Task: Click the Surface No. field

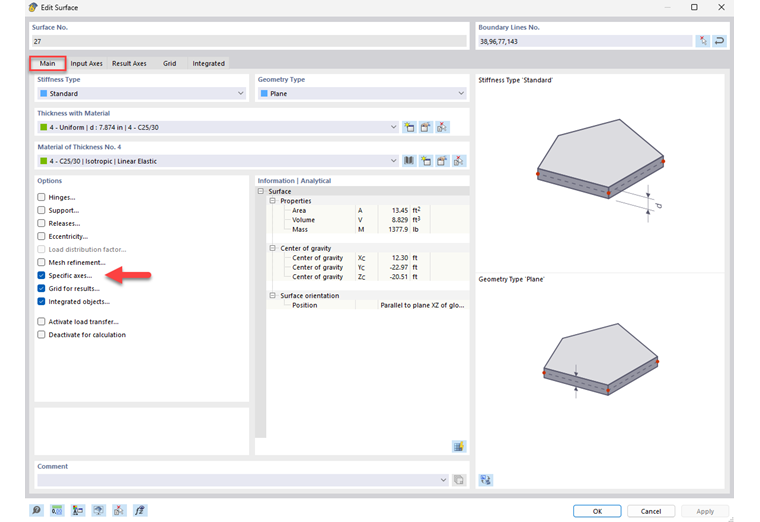Action: 249,41
